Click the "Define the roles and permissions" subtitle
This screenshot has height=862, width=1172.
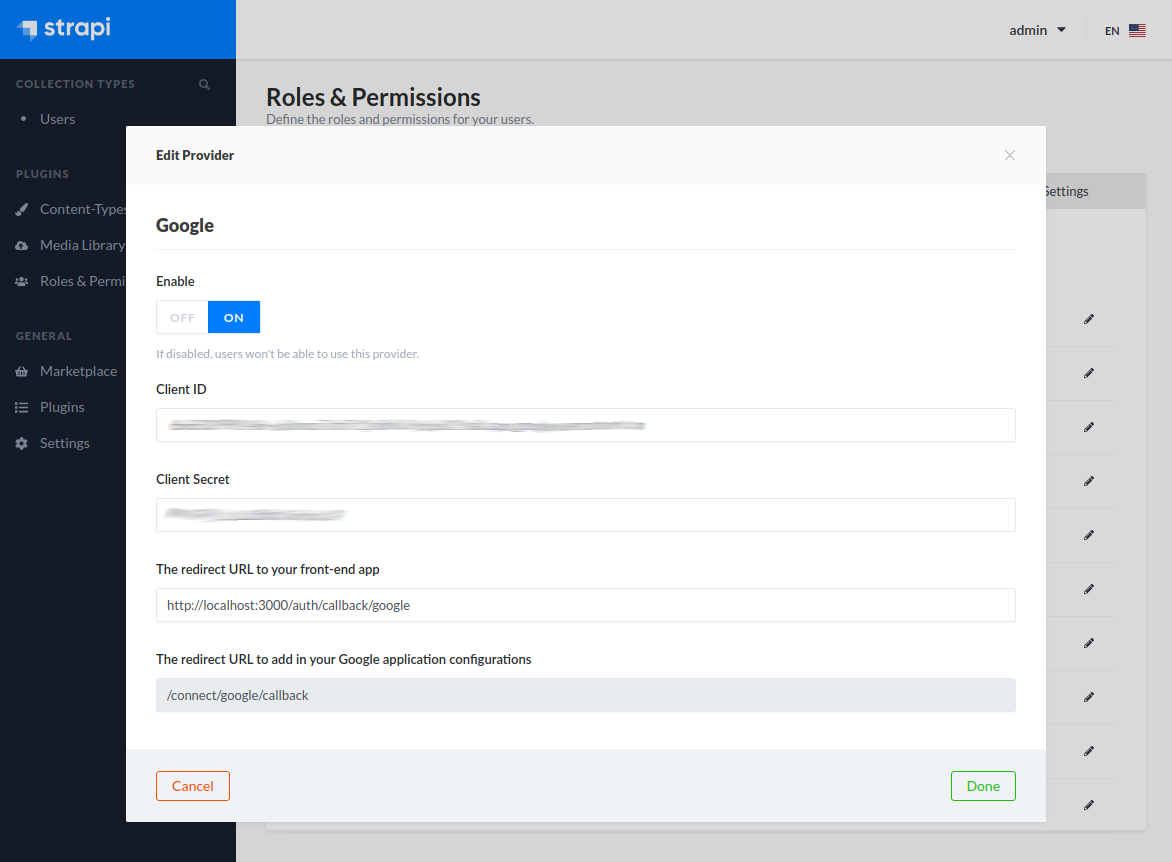400,120
